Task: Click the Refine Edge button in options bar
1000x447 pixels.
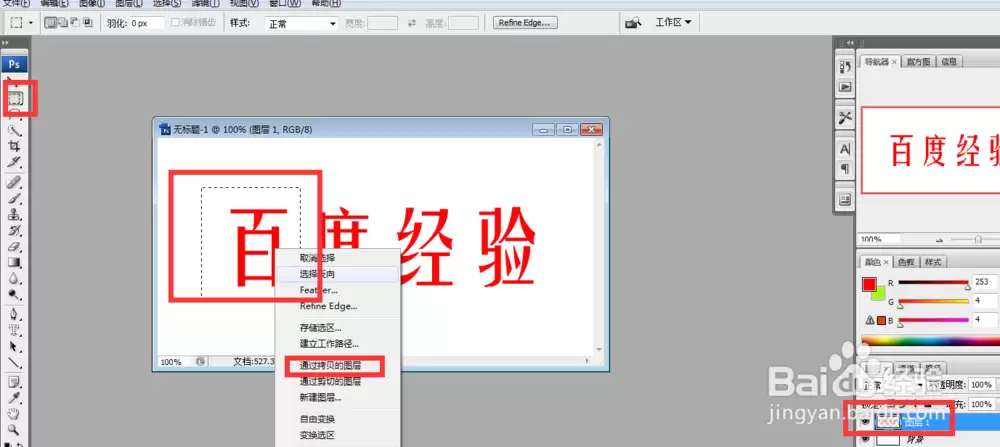Action: pos(526,23)
